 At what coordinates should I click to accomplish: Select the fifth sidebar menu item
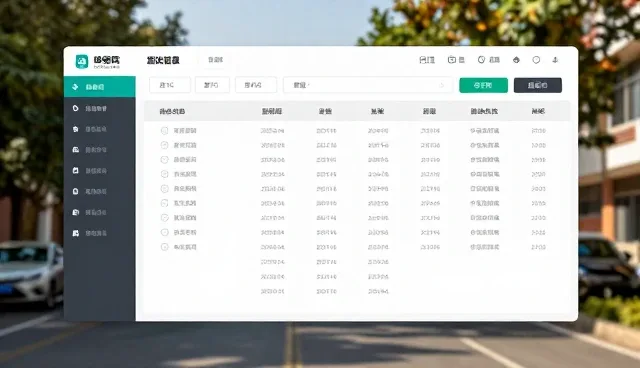100,171
